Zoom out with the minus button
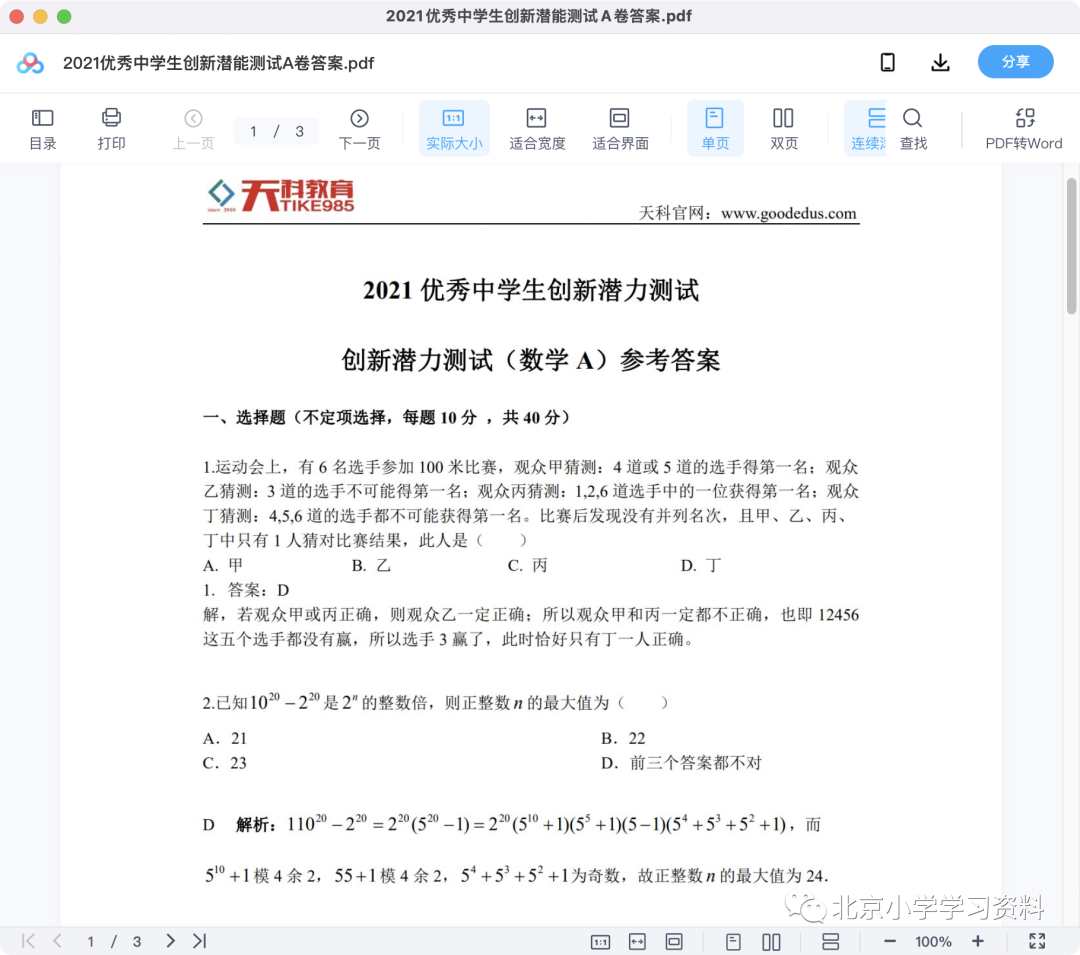 890,941
